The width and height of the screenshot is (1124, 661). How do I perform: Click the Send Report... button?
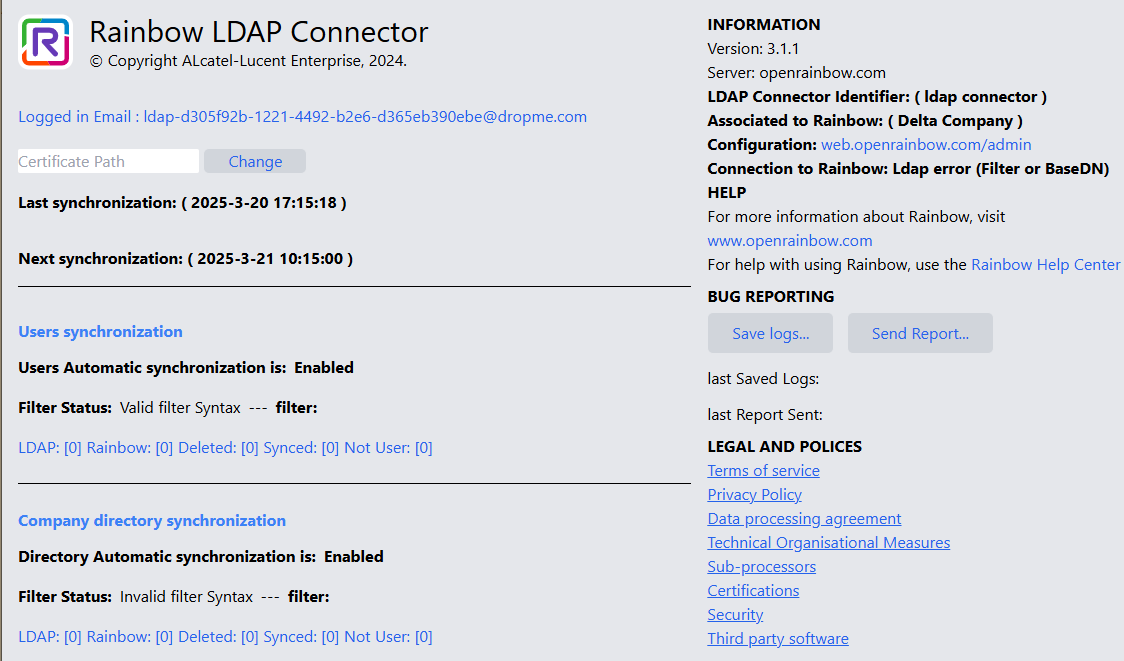pyautogui.click(x=920, y=333)
